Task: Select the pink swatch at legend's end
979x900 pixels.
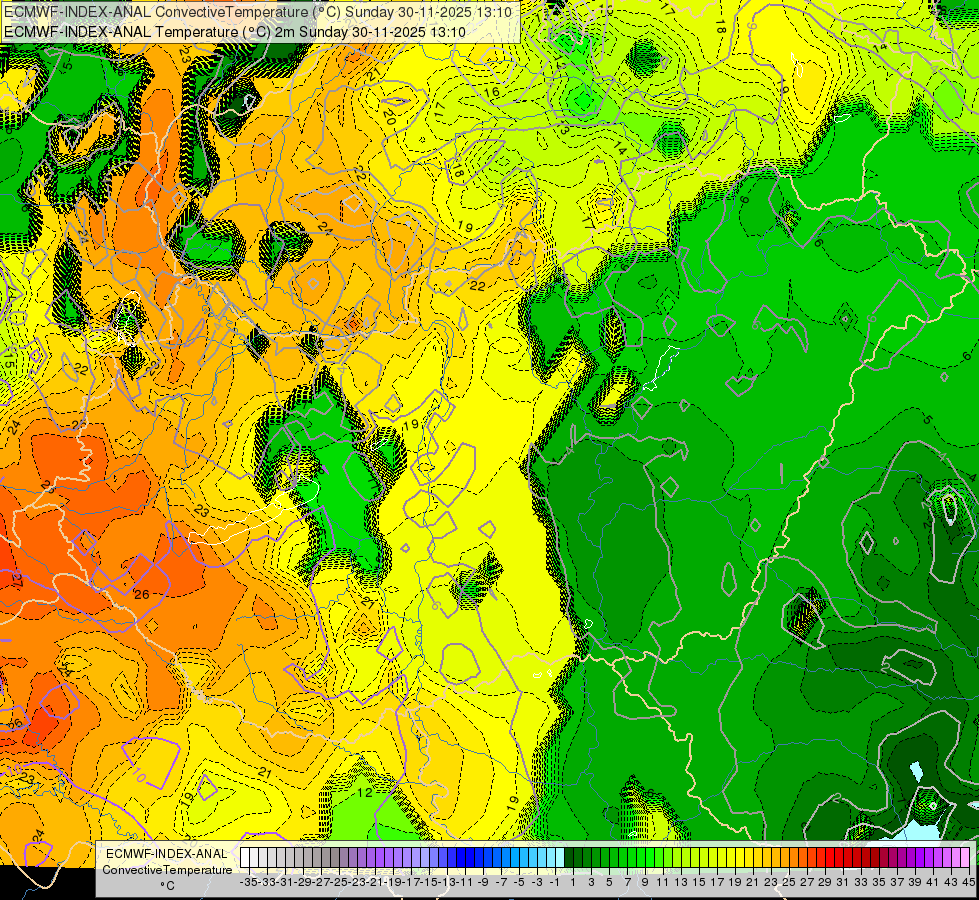Action: 964,858
